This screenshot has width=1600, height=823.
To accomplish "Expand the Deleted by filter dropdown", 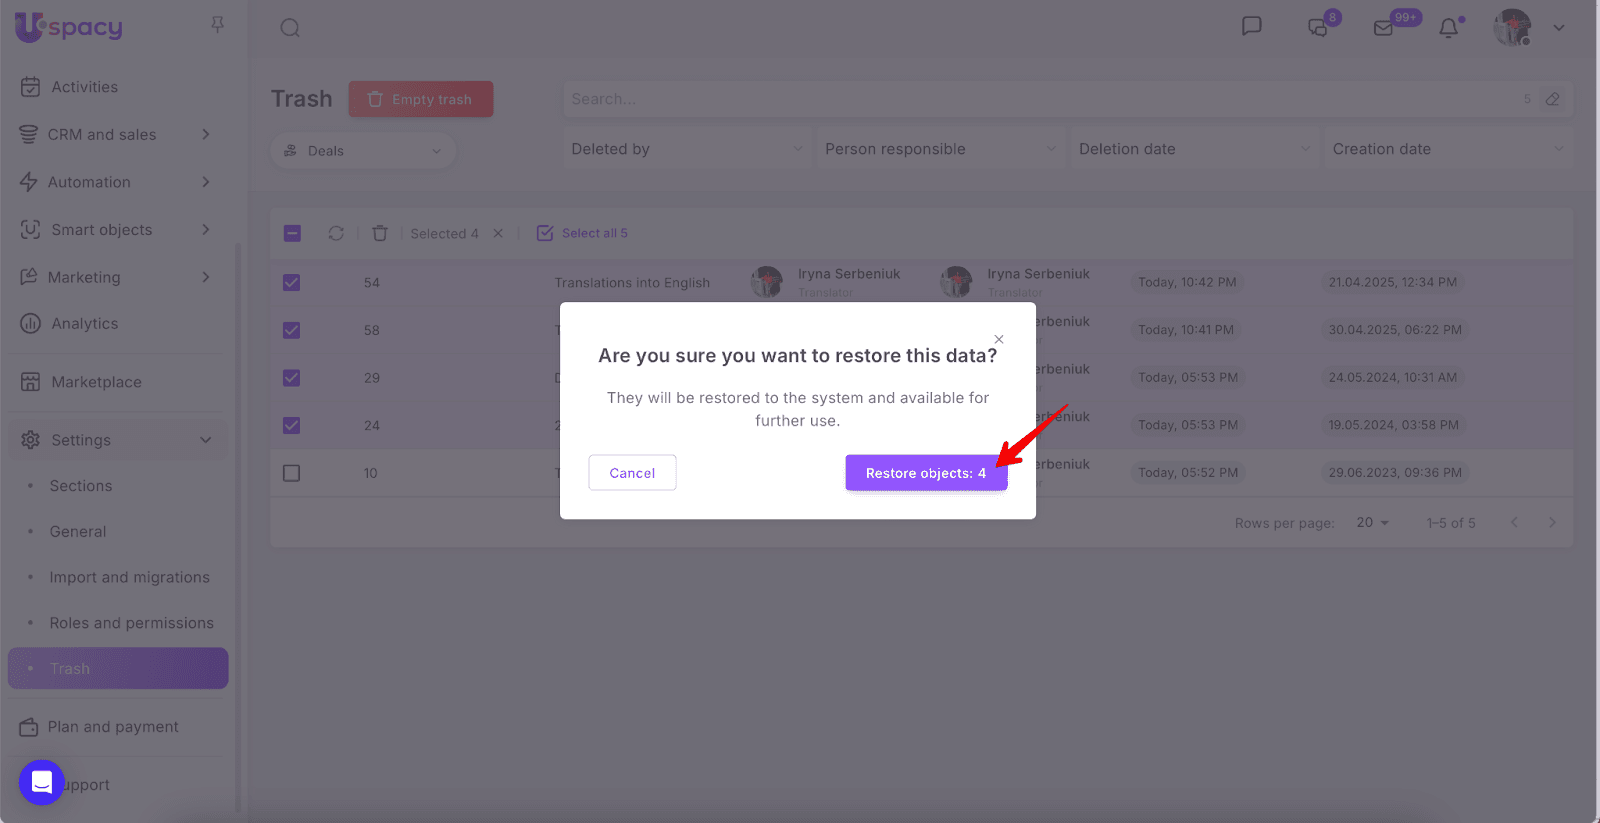I will (x=686, y=149).
